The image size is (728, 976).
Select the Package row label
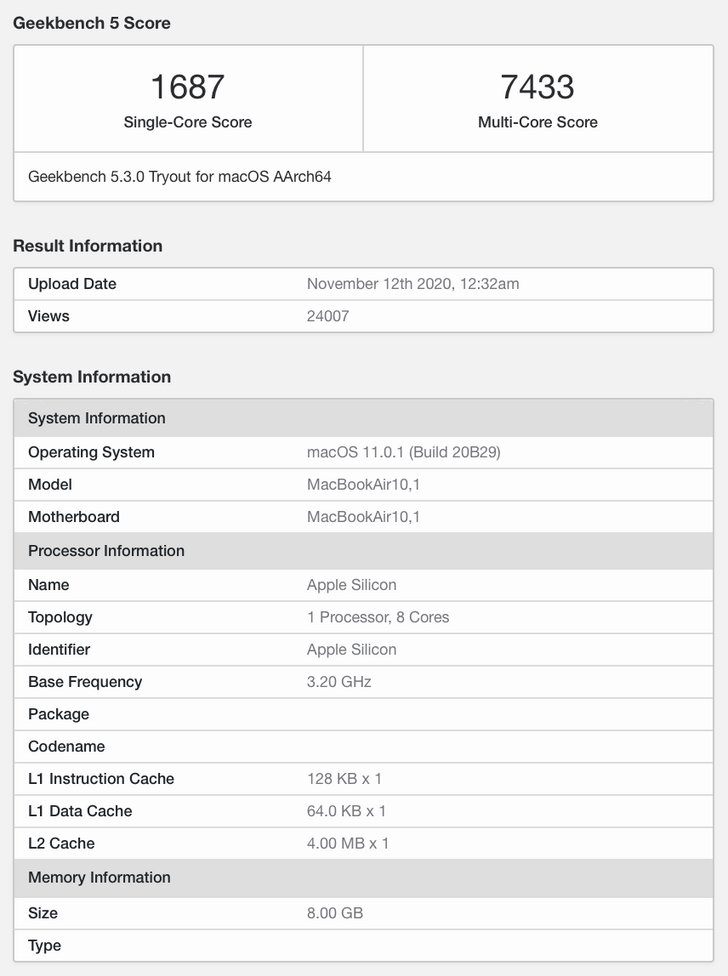58,715
